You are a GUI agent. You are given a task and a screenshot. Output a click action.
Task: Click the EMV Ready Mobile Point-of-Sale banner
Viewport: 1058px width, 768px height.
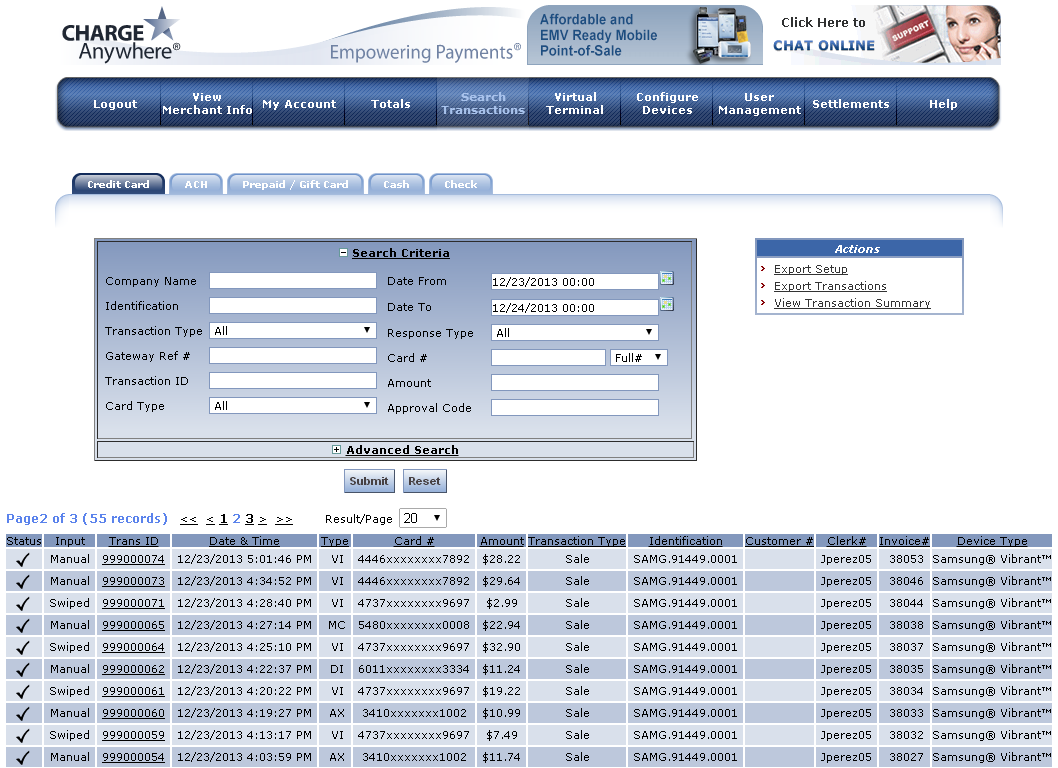[644, 35]
